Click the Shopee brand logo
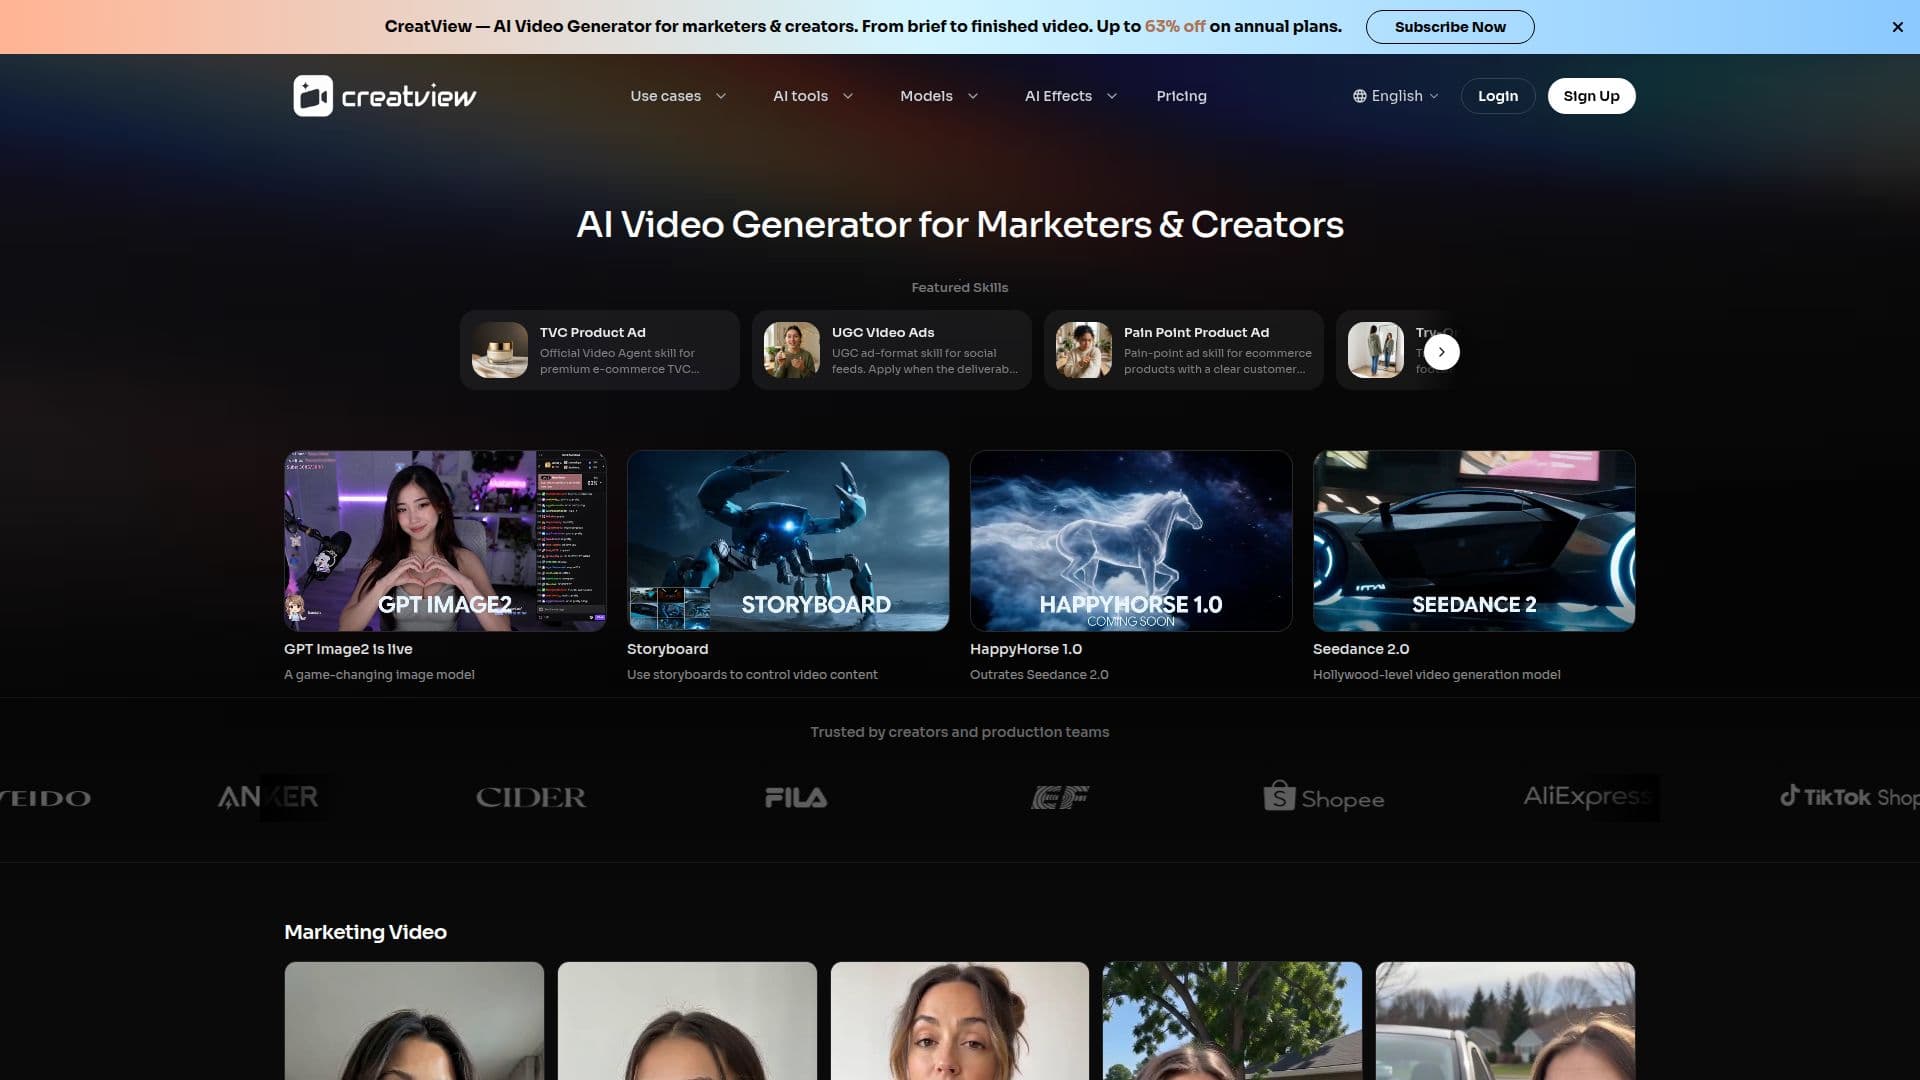This screenshot has width=1920, height=1080. tap(1323, 797)
